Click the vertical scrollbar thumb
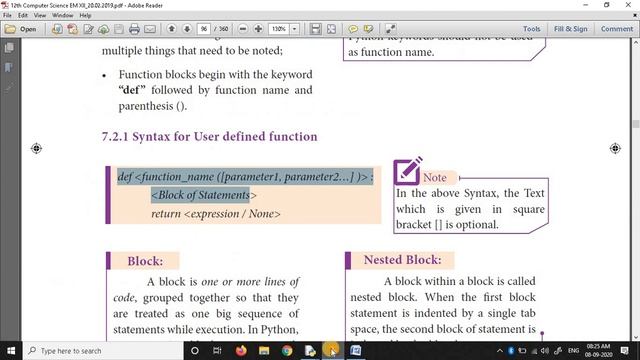Screen dimensions: 640x360 [636, 124]
